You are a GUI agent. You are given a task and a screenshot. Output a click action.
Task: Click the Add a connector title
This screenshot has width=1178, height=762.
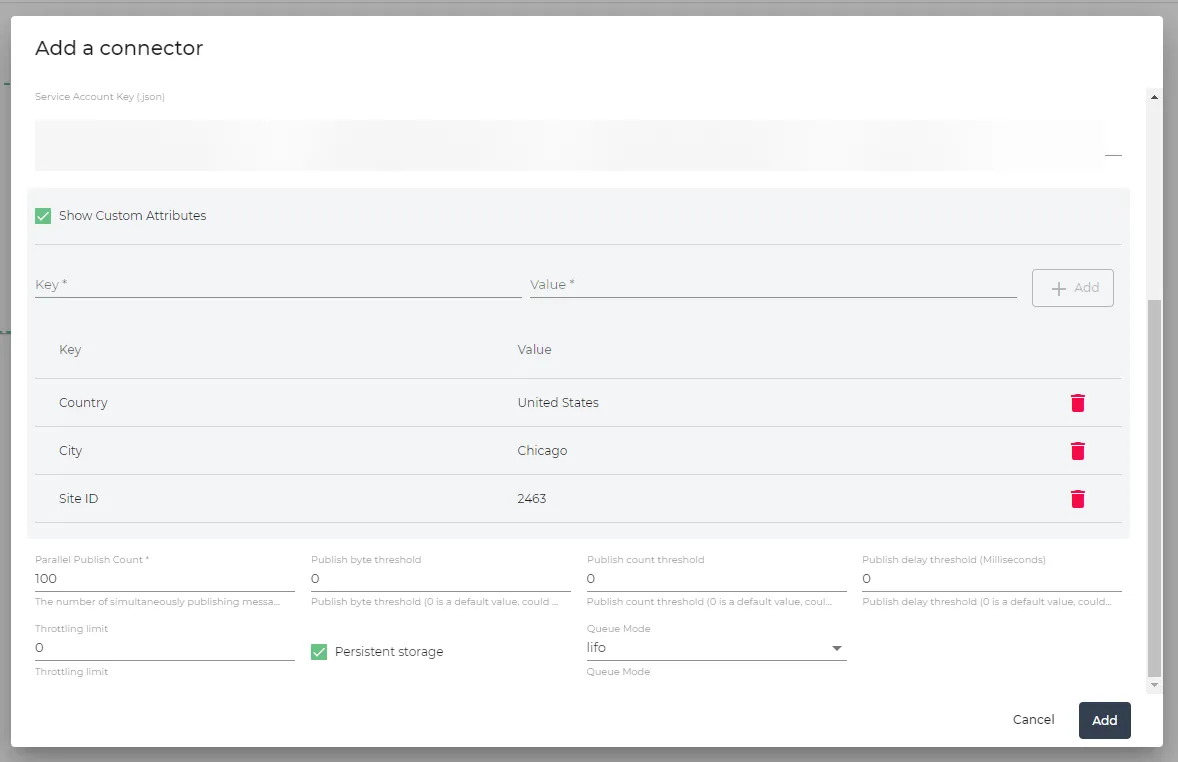[x=119, y=48]
